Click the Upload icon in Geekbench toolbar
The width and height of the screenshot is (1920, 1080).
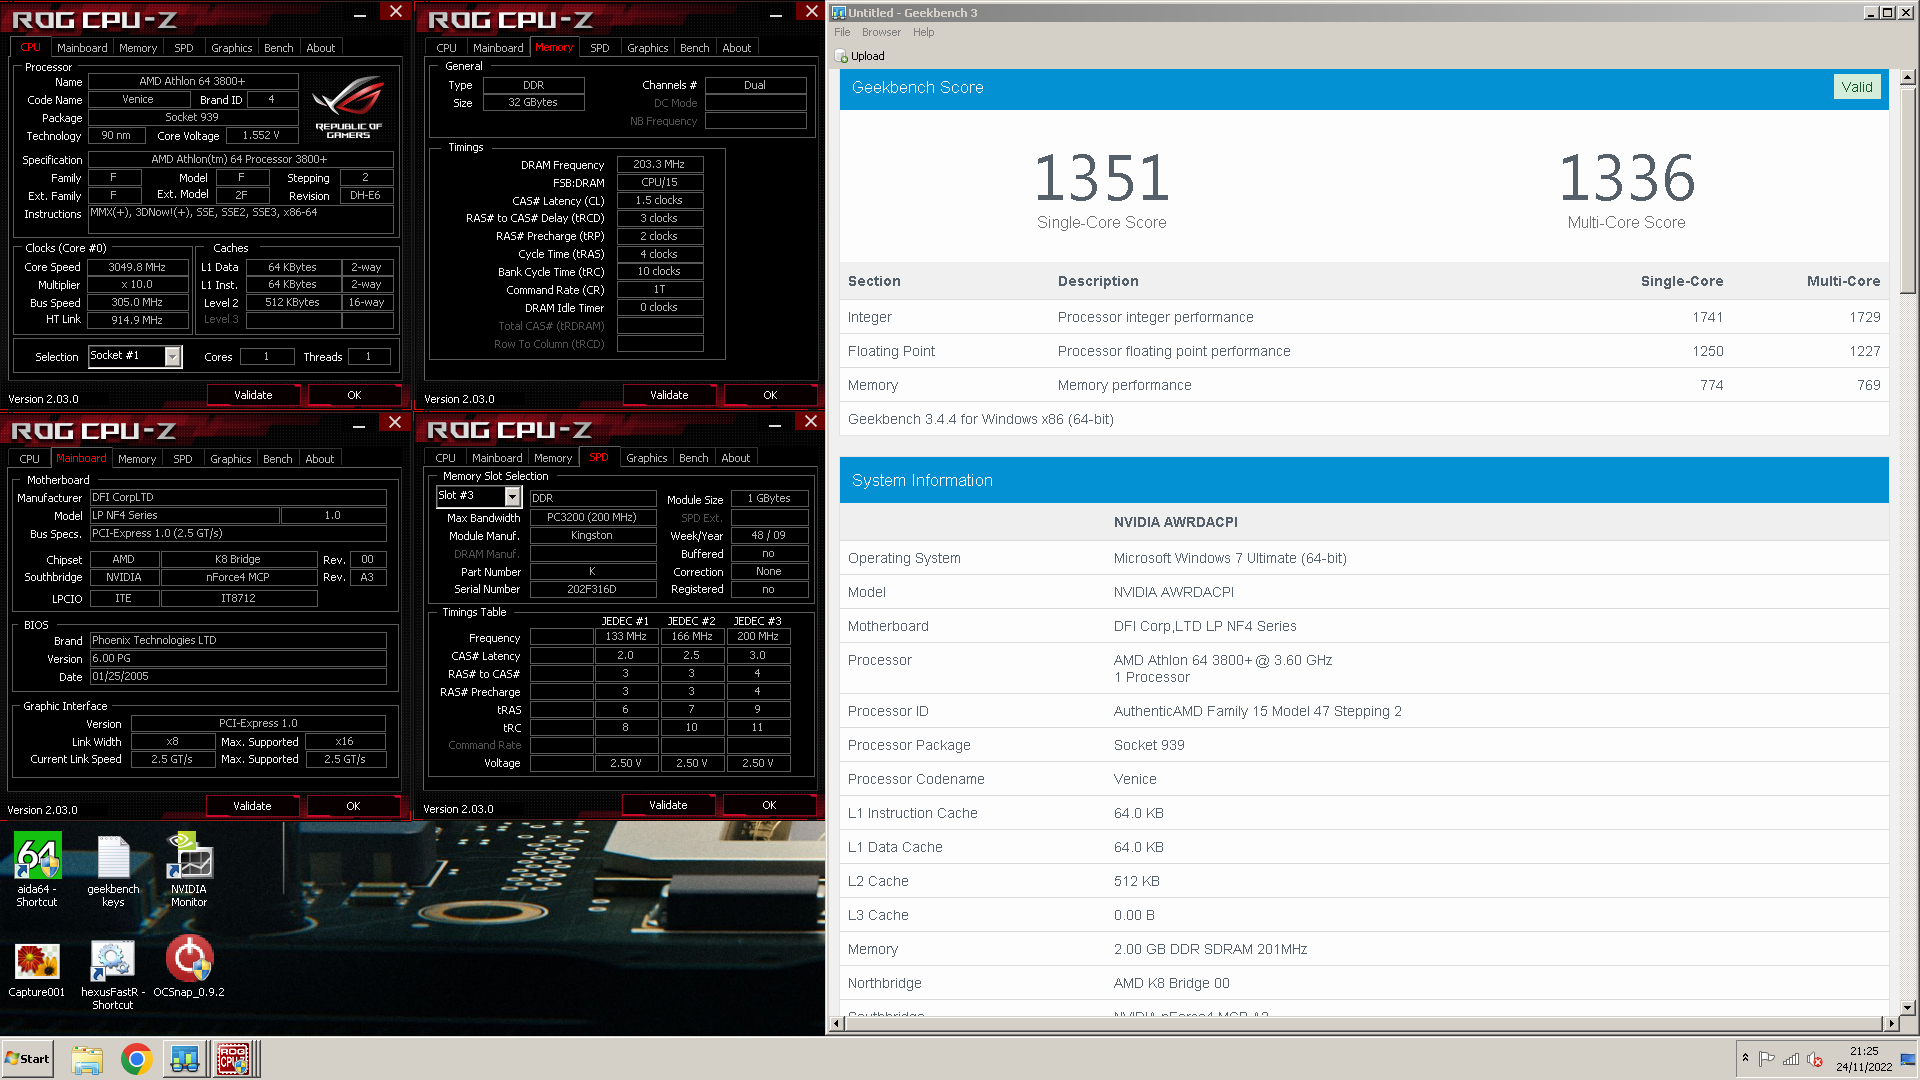(x=842, y=56)
